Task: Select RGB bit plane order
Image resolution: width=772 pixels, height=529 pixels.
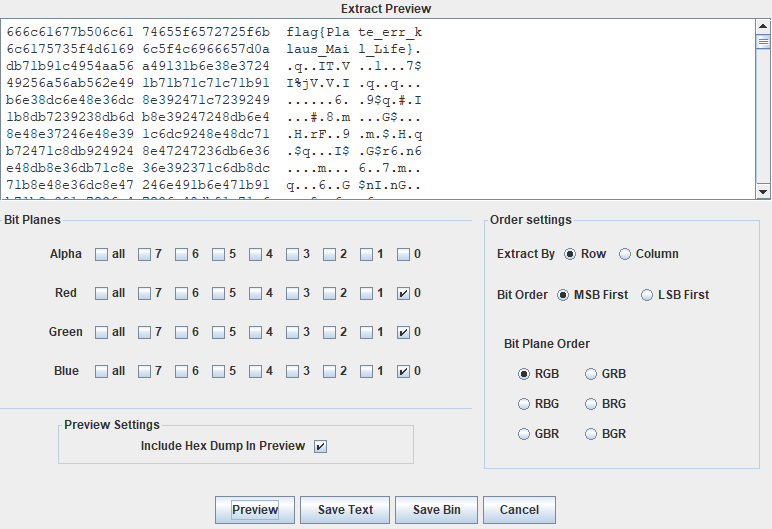Action: tap(524, 374)
